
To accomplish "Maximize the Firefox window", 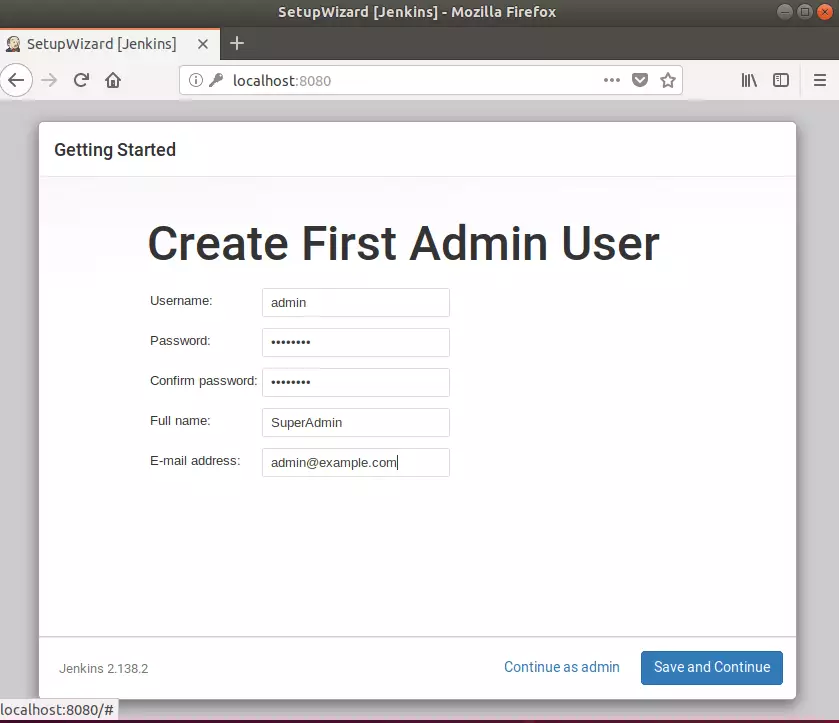I will pyautogui.click(x=804, y=12).
